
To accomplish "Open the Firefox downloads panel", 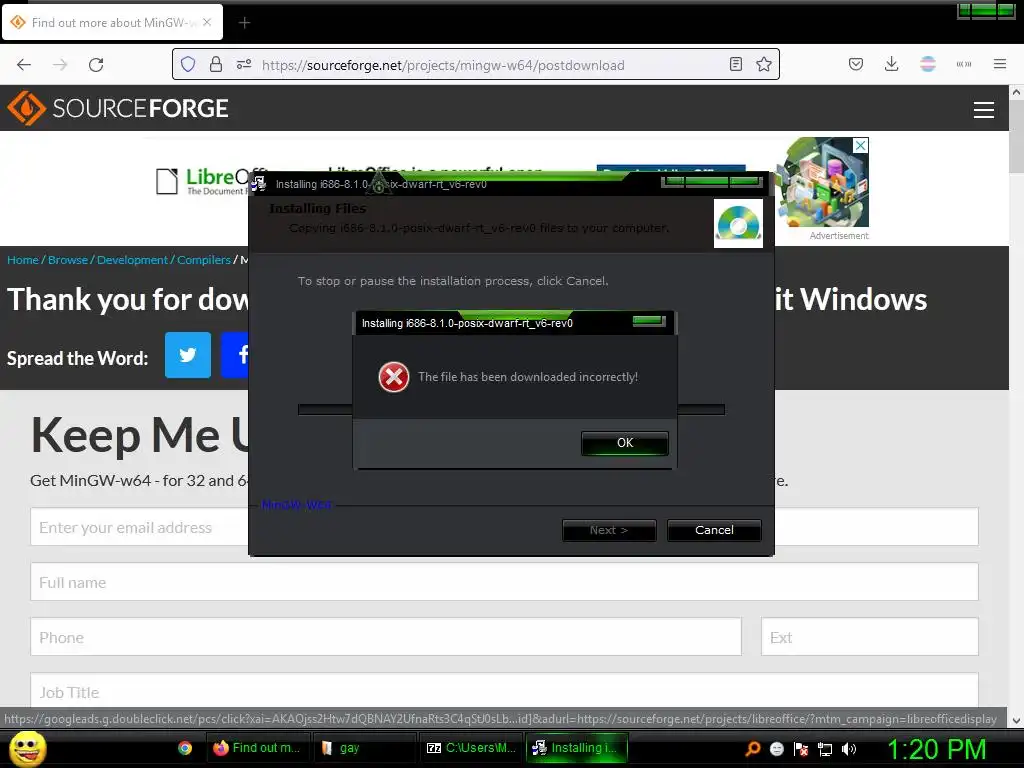I will pyautogui.click(x=891, y=64).
